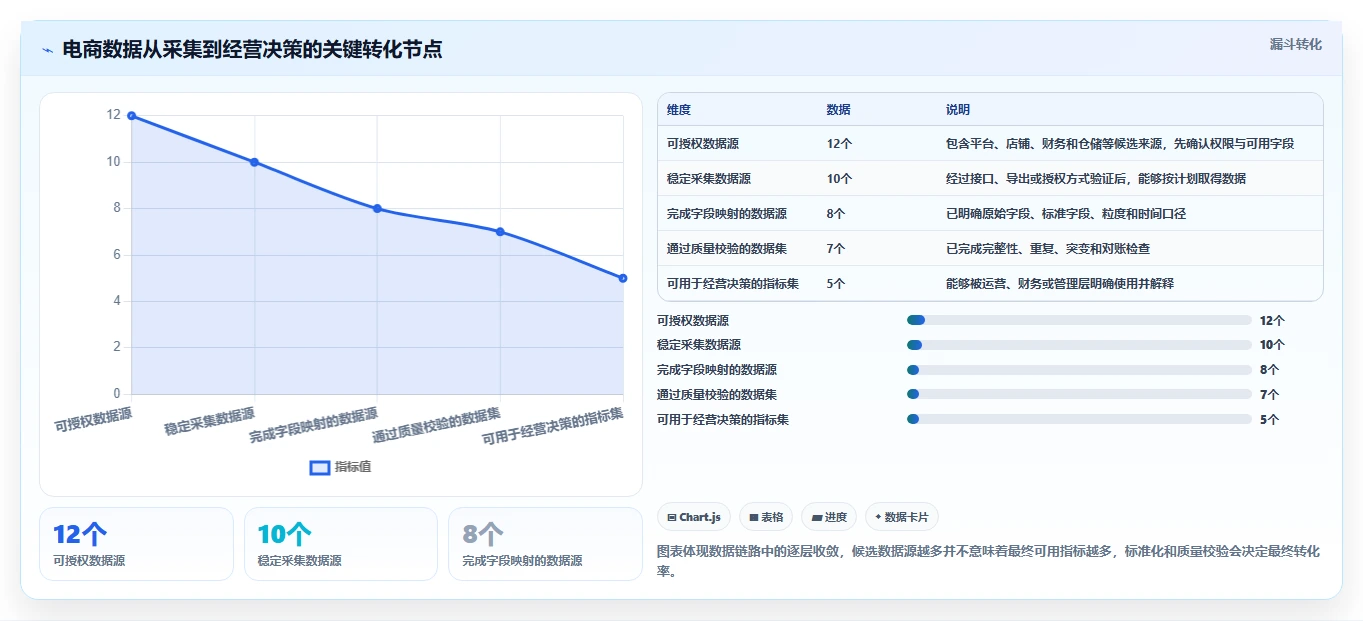Image resolution: width=1363 pixels, height=621 pixels.
Task: Click progress value 5个 at the bar end
Action: click(x=1269, y=420)
